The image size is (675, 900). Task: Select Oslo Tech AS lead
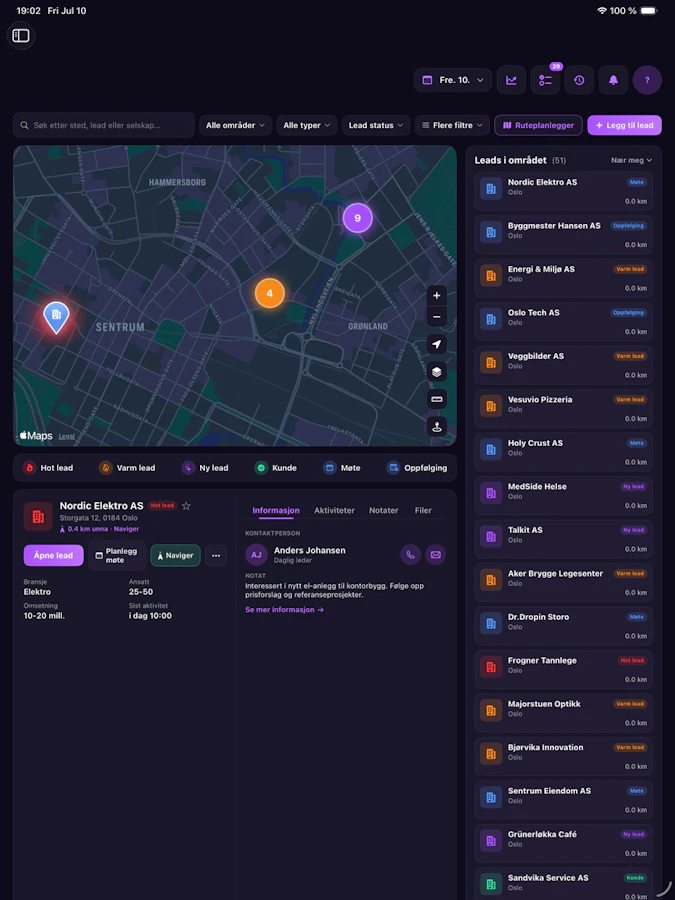(x=564, y=322)
